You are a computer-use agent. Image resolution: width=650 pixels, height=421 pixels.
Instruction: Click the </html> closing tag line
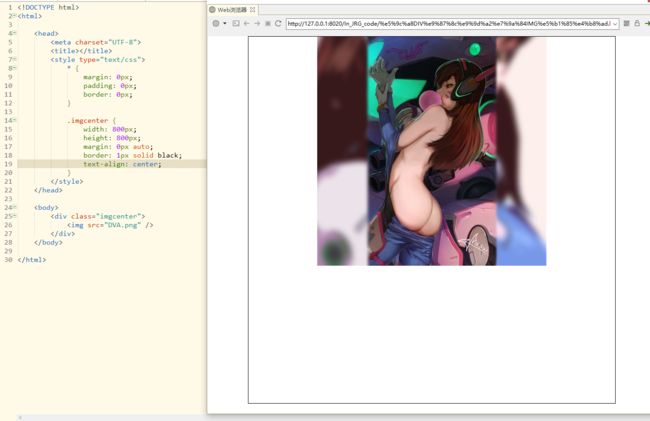(x=32, y=260)
